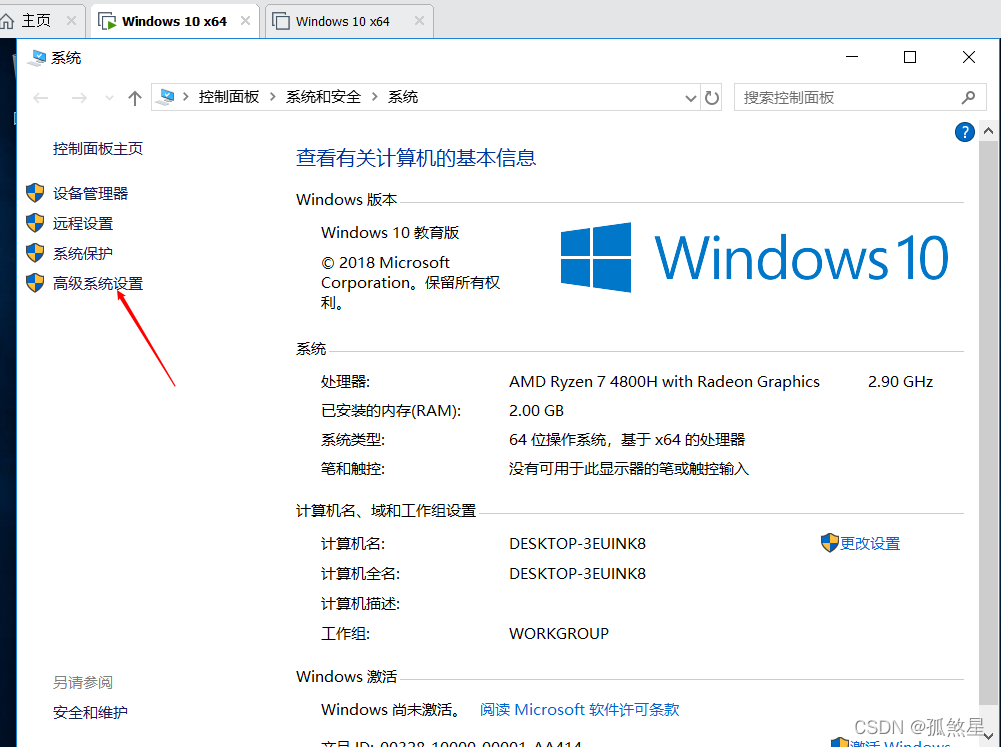Click inside the Search Control Panel field

tap(859, 98)
